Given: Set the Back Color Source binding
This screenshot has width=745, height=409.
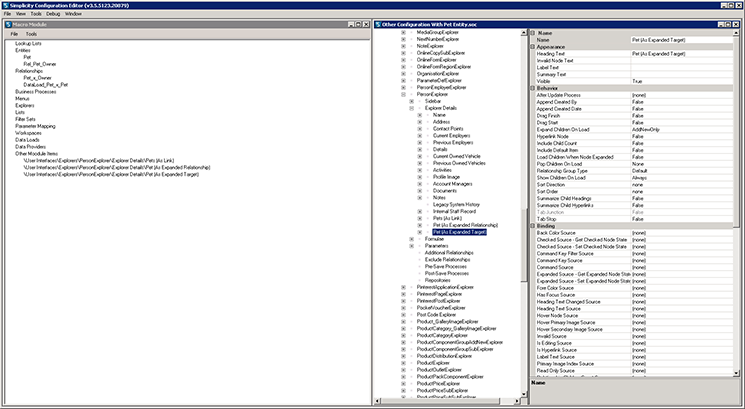Looking at the screenshot, I should pos(682,233).
